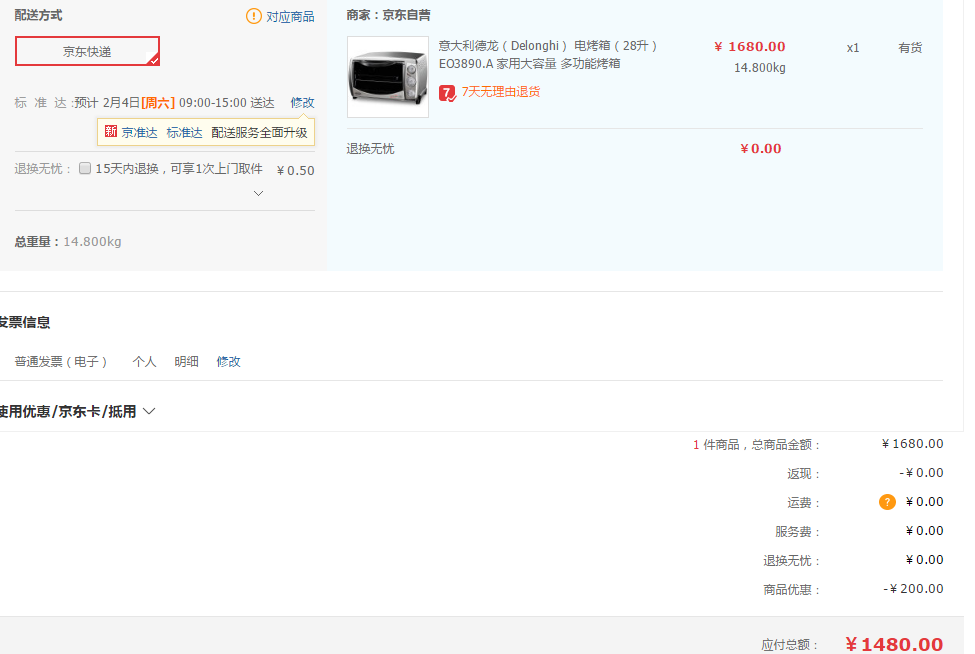The width and height of the screenshot is (975, 654).
Task: Click the ￥0.50 return service fee
Action: 295,170
